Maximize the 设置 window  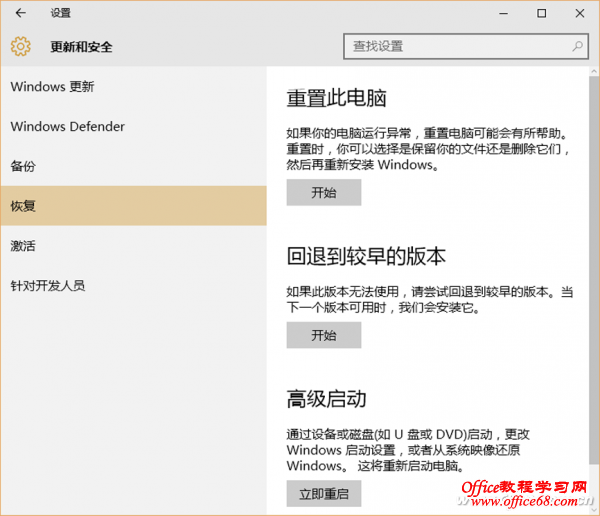click(x=541, y=14)
